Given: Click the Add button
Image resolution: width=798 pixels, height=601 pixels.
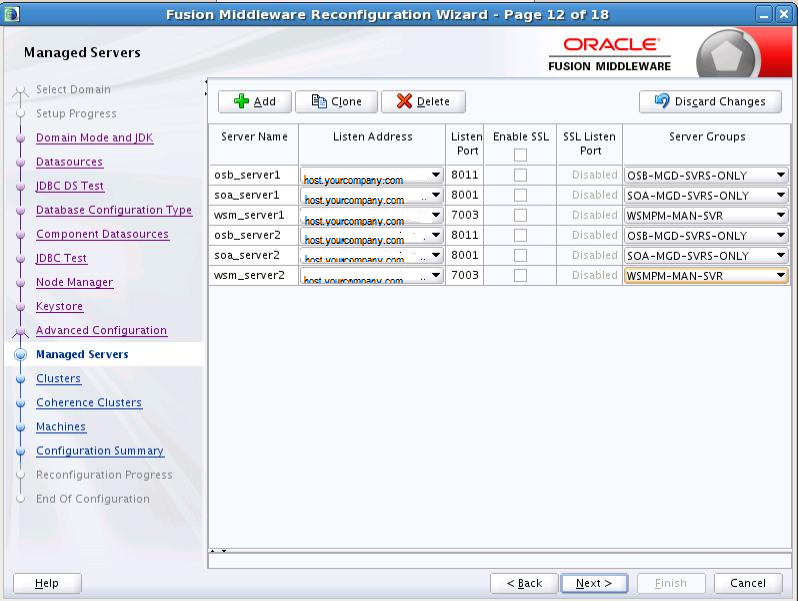Looking at the screenshot, I should (x=255, y=101).
